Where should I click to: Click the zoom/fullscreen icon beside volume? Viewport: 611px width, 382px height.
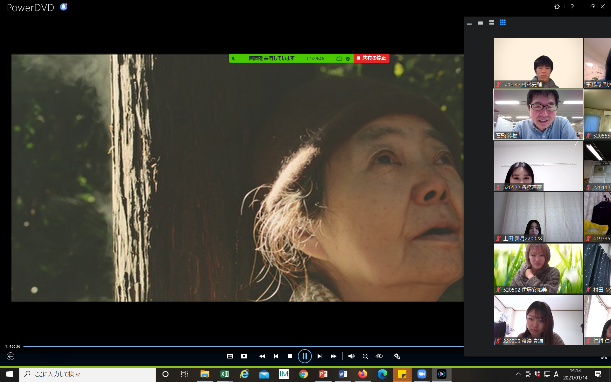(365, 356)
